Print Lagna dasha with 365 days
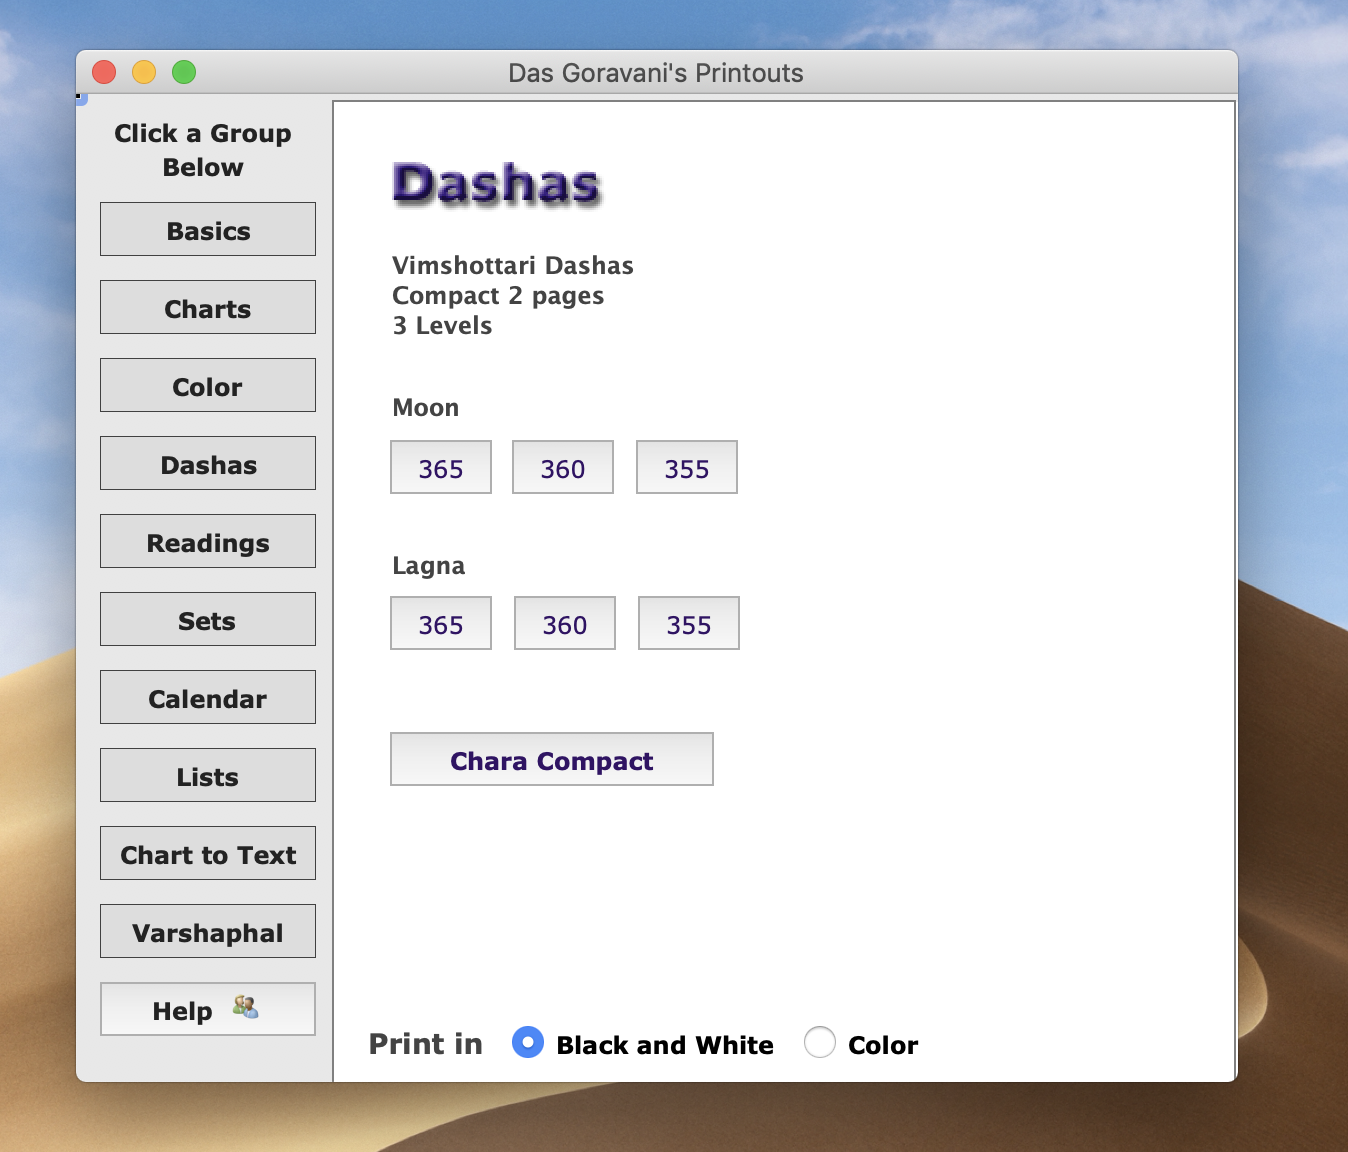1348x1152 pixels. click(x=441, y=624)
